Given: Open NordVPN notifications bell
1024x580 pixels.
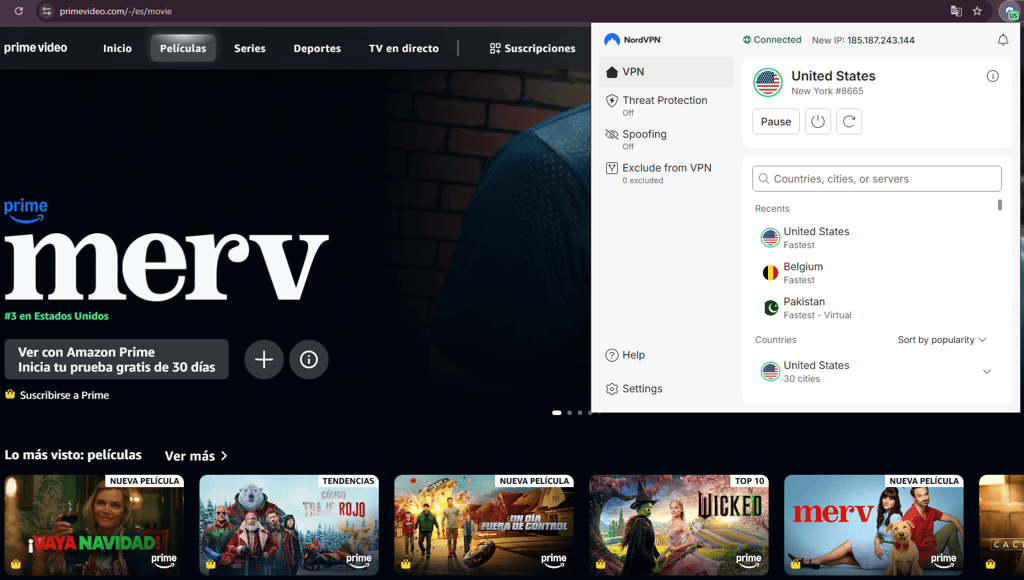Looking at the screenshot, I should point(1002,40).
